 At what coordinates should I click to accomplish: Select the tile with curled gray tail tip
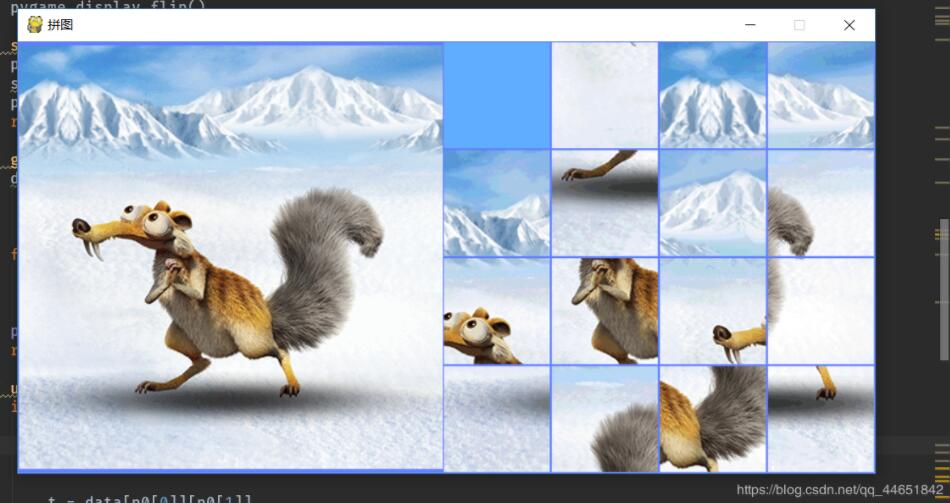coord(821,203)
